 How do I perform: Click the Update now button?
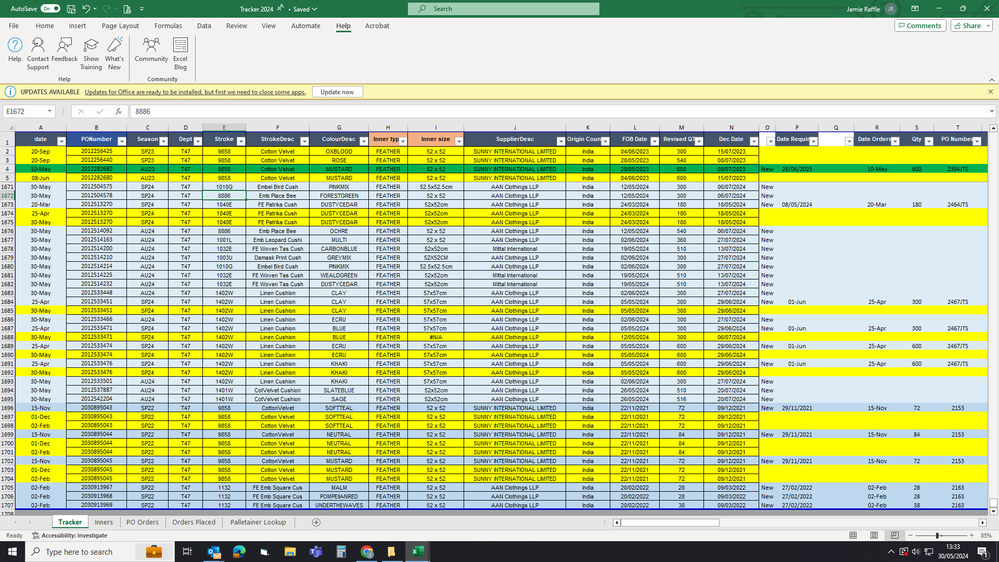tap(337, 92)
